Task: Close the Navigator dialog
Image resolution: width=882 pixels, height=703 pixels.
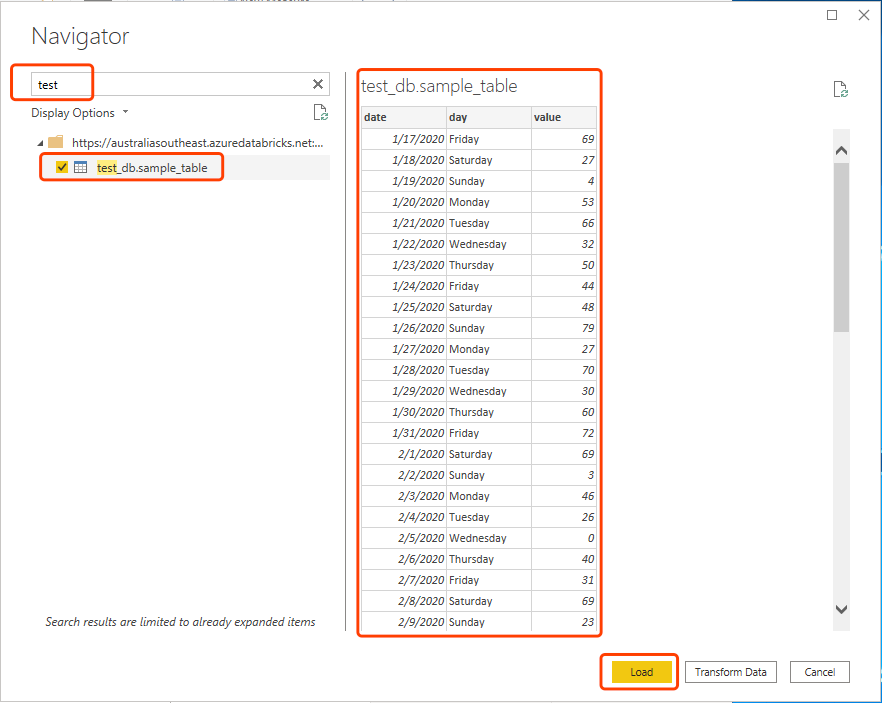Action: coord(863,15)
